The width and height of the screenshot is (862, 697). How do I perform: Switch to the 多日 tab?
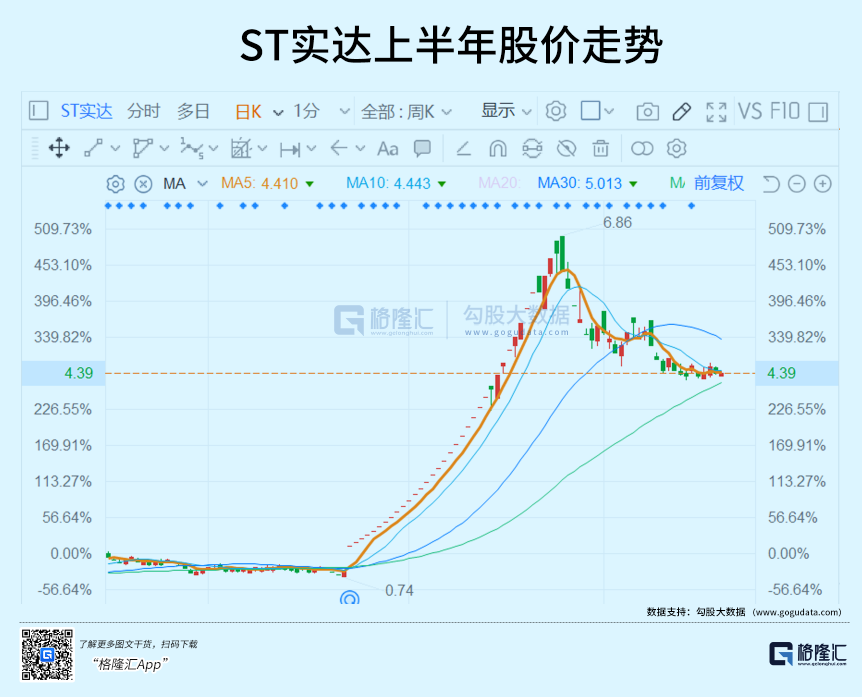click(x=193, y=111)
